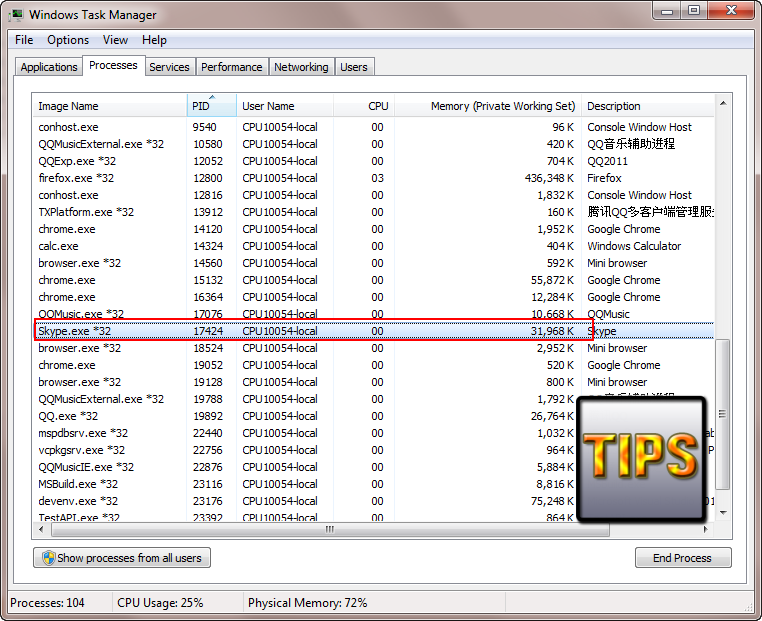Click the 436,348 K memory value
762x621 pixels.
(549, 178)
